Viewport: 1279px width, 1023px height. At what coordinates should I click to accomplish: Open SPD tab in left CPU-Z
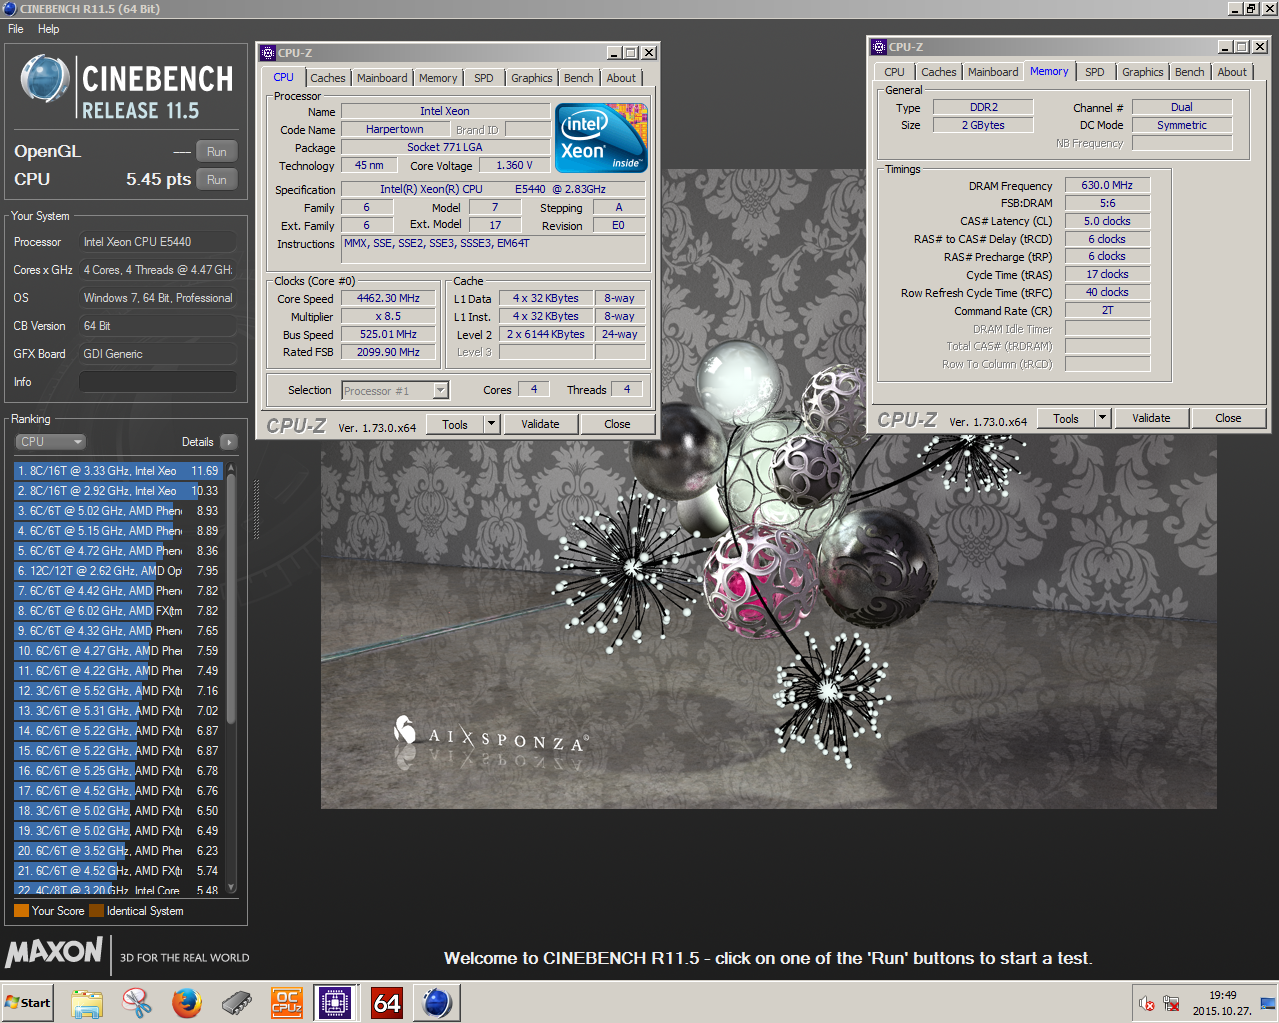[x=484, y=78]
